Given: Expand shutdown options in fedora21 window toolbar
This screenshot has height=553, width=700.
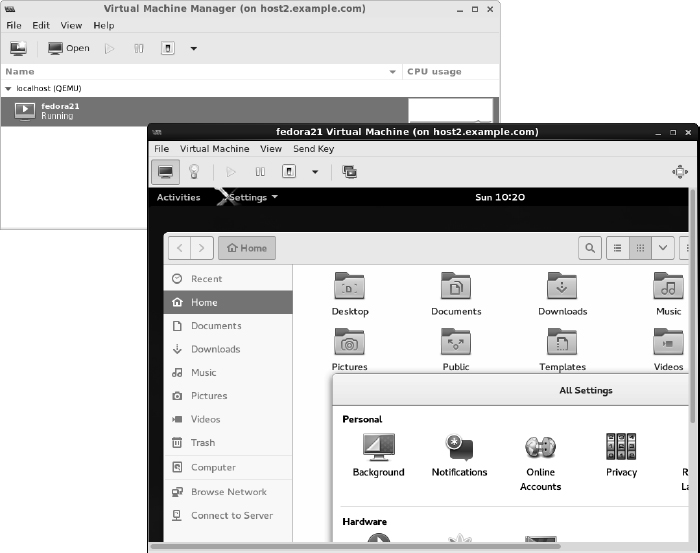Looking at the screenshot, I should coord(315,172).
